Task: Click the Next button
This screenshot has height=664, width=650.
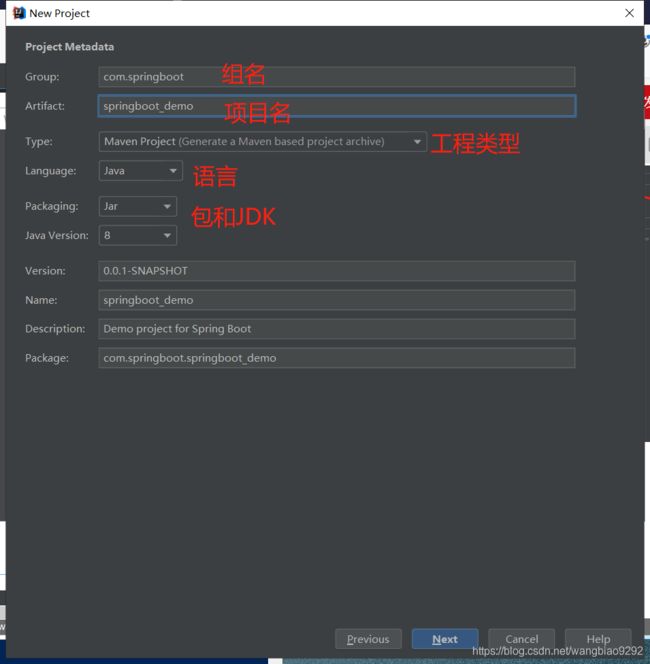Action: coord(445,639)
